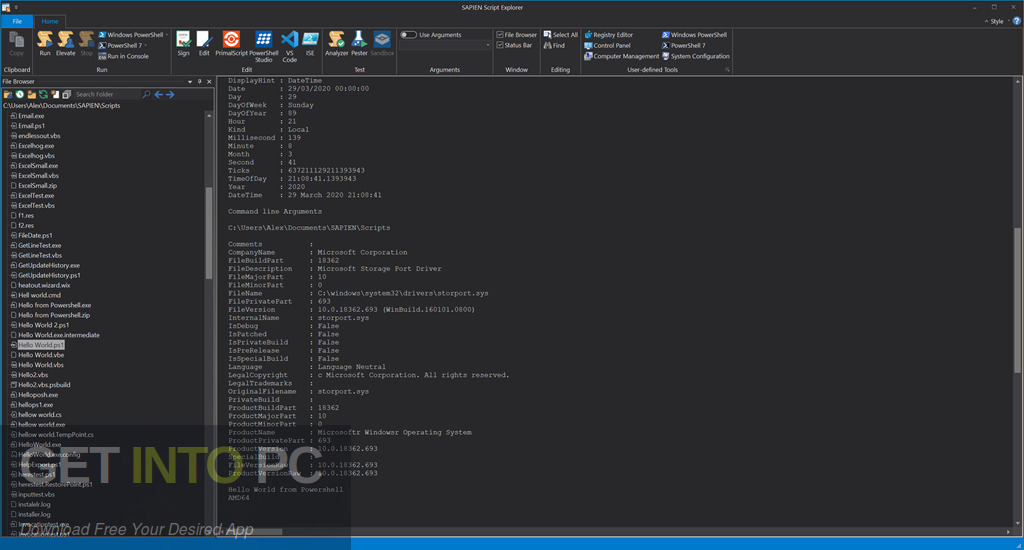
Task: Open User-defined Tools dialog launcher
Action: 727,69
